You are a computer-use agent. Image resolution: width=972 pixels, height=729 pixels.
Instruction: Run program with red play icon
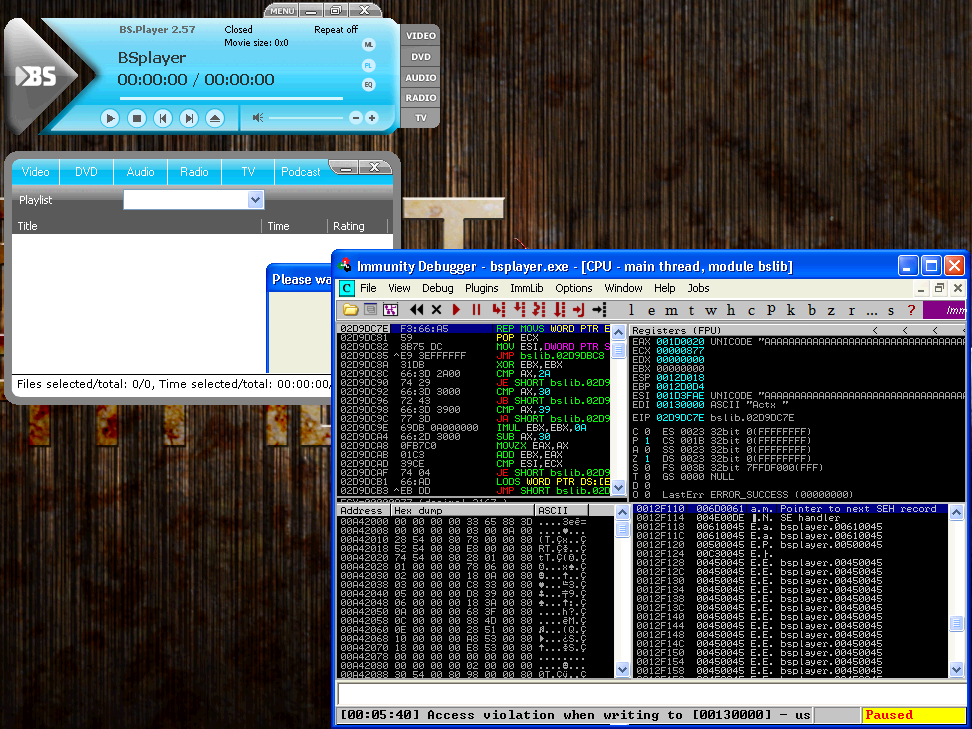tap(457, 309)
